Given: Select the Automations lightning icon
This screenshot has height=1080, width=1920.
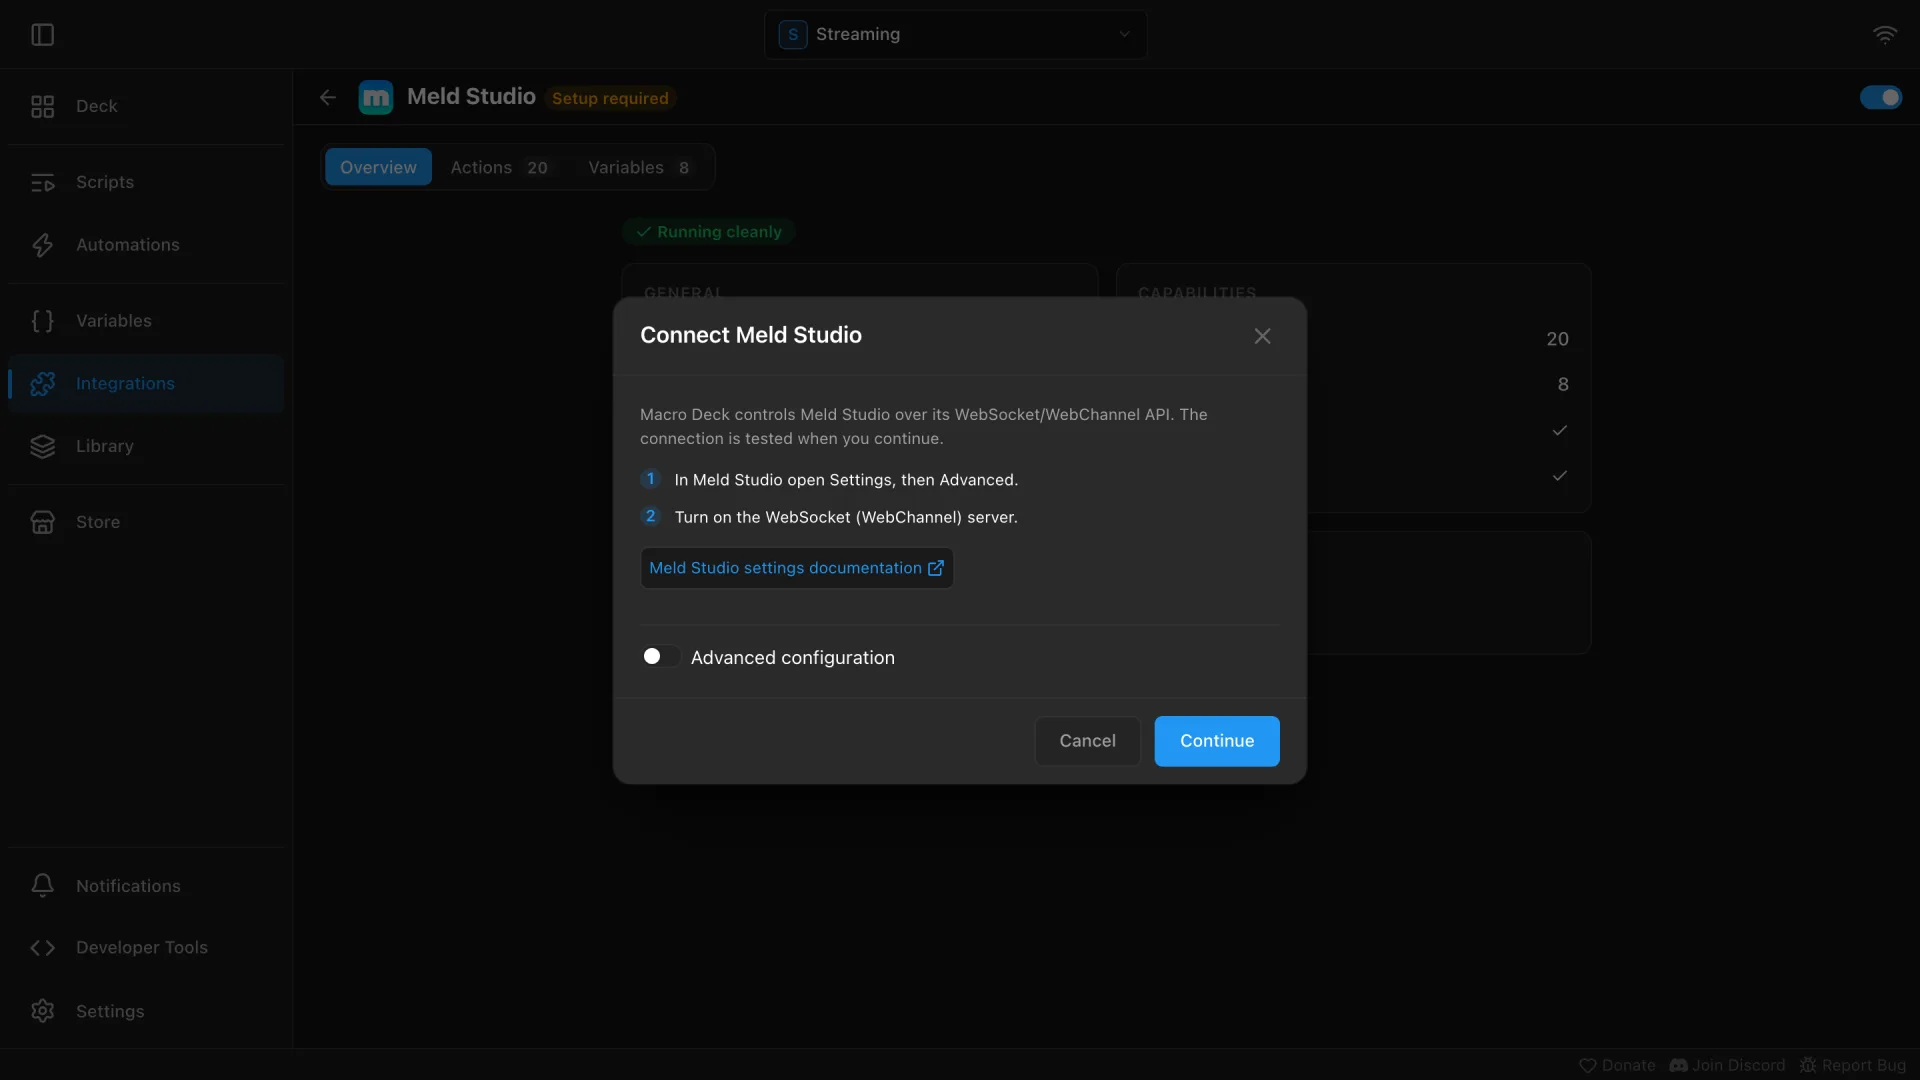Looking at the screenshot, I should [x=42, y=245].
